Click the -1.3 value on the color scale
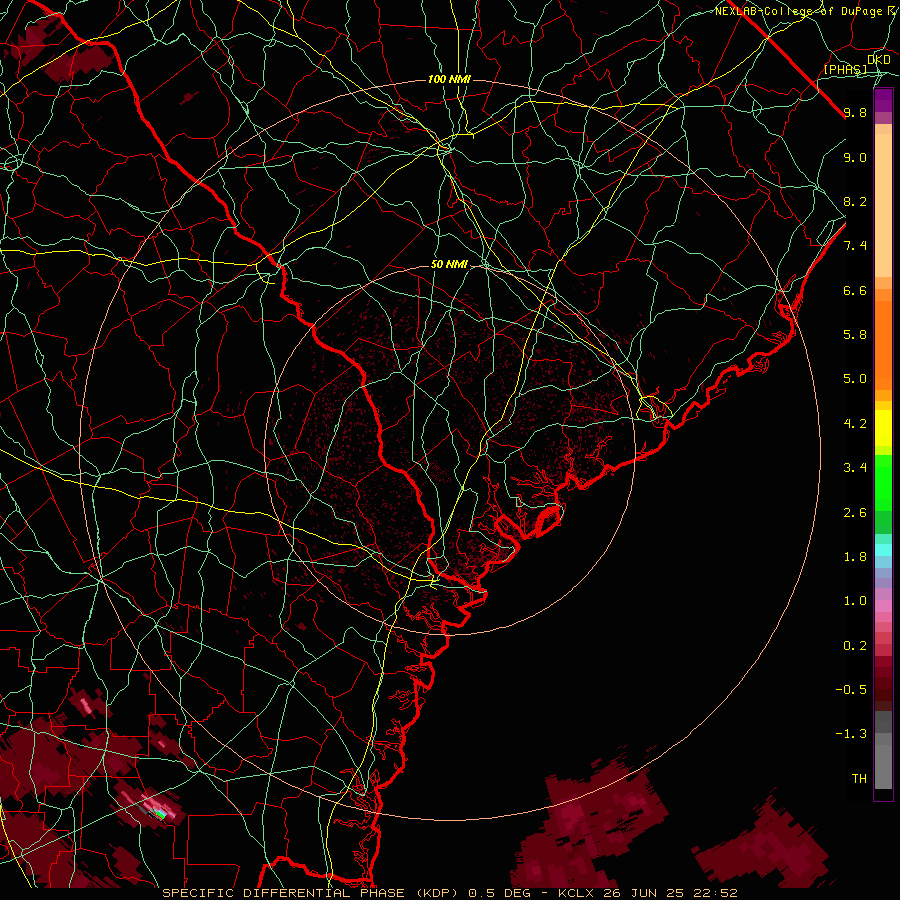This screenshot has height=900, width=900. pos(851,734)
